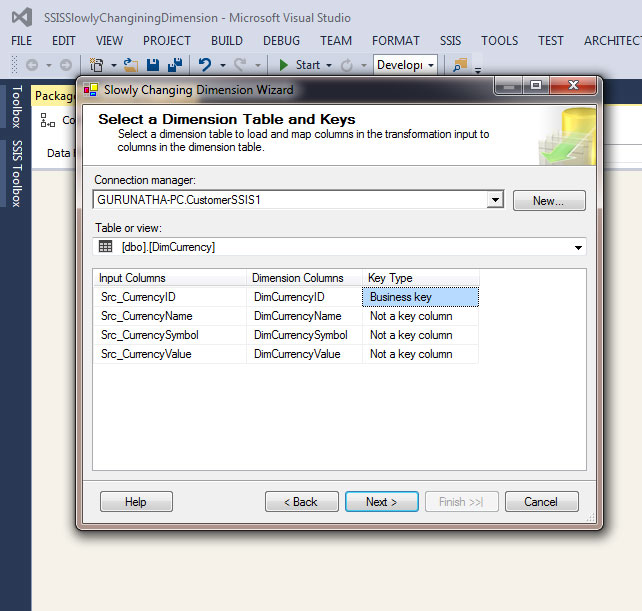The image size is (642, 611).
Task: Open the vertical SSIS Toolbox tab
Action: (16, 173)
